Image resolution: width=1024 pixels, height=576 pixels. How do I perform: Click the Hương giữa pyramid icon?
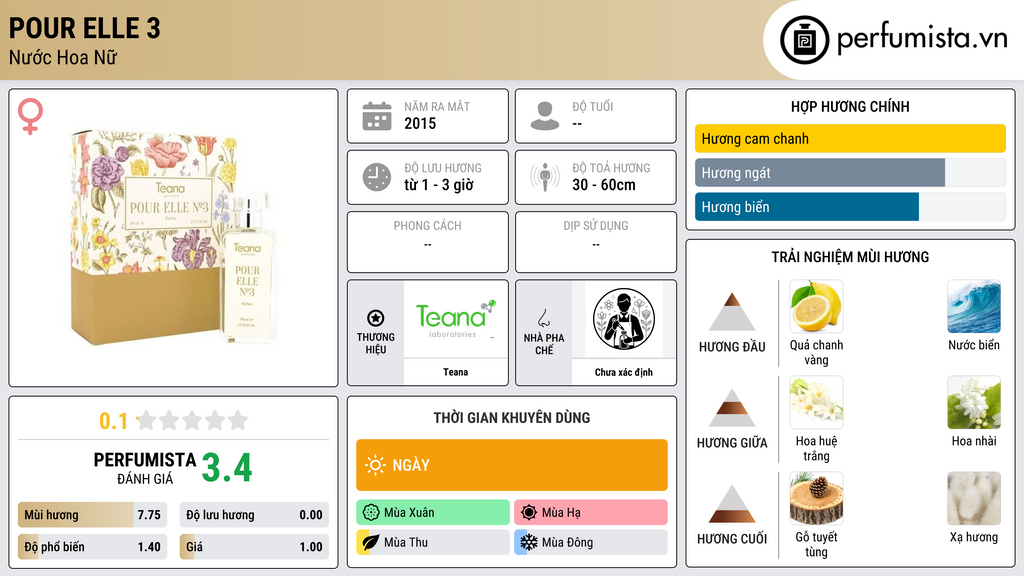point(732,408)
